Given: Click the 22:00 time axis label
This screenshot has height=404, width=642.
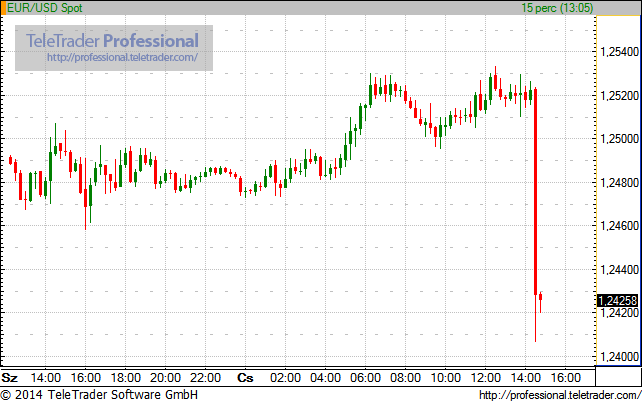Looking at the screenshot, I should pyautogui.click(x=206, y=377).
